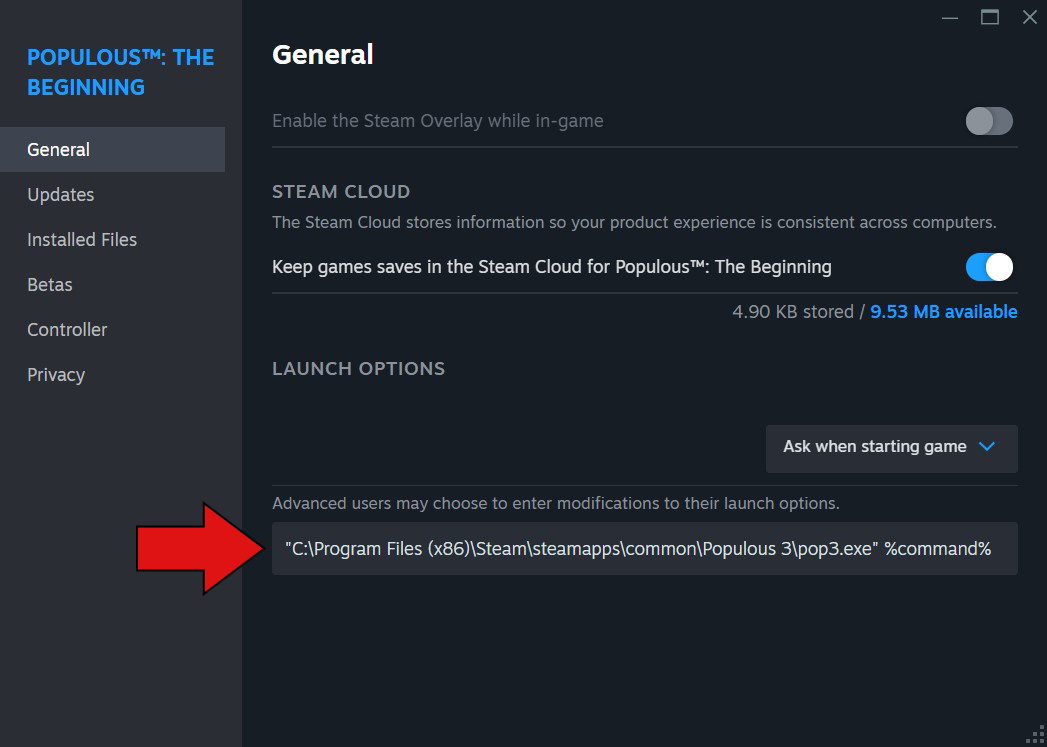
Task: Minimize the properties window
Action: point(950,18)
